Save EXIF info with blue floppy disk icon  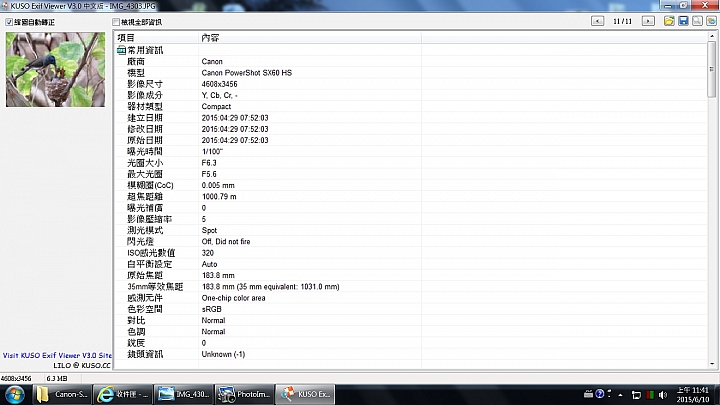pos(683,21)
